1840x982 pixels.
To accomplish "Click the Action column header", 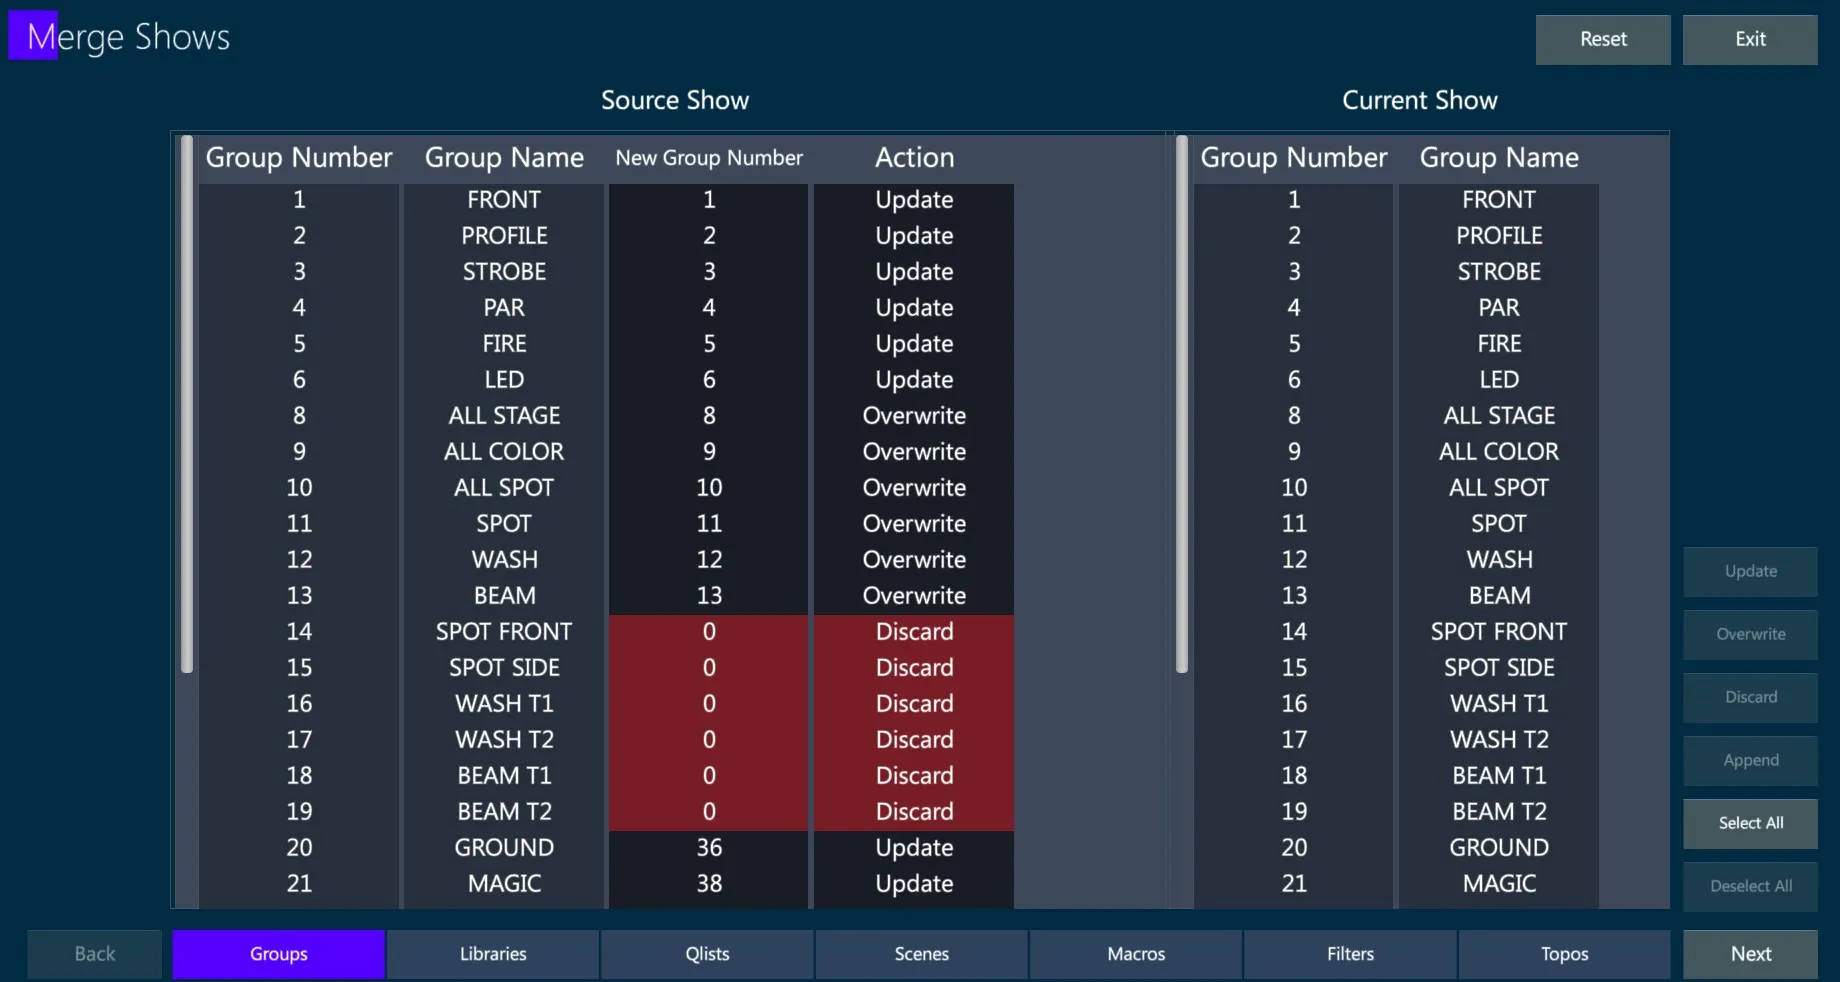I will point(914,158).
